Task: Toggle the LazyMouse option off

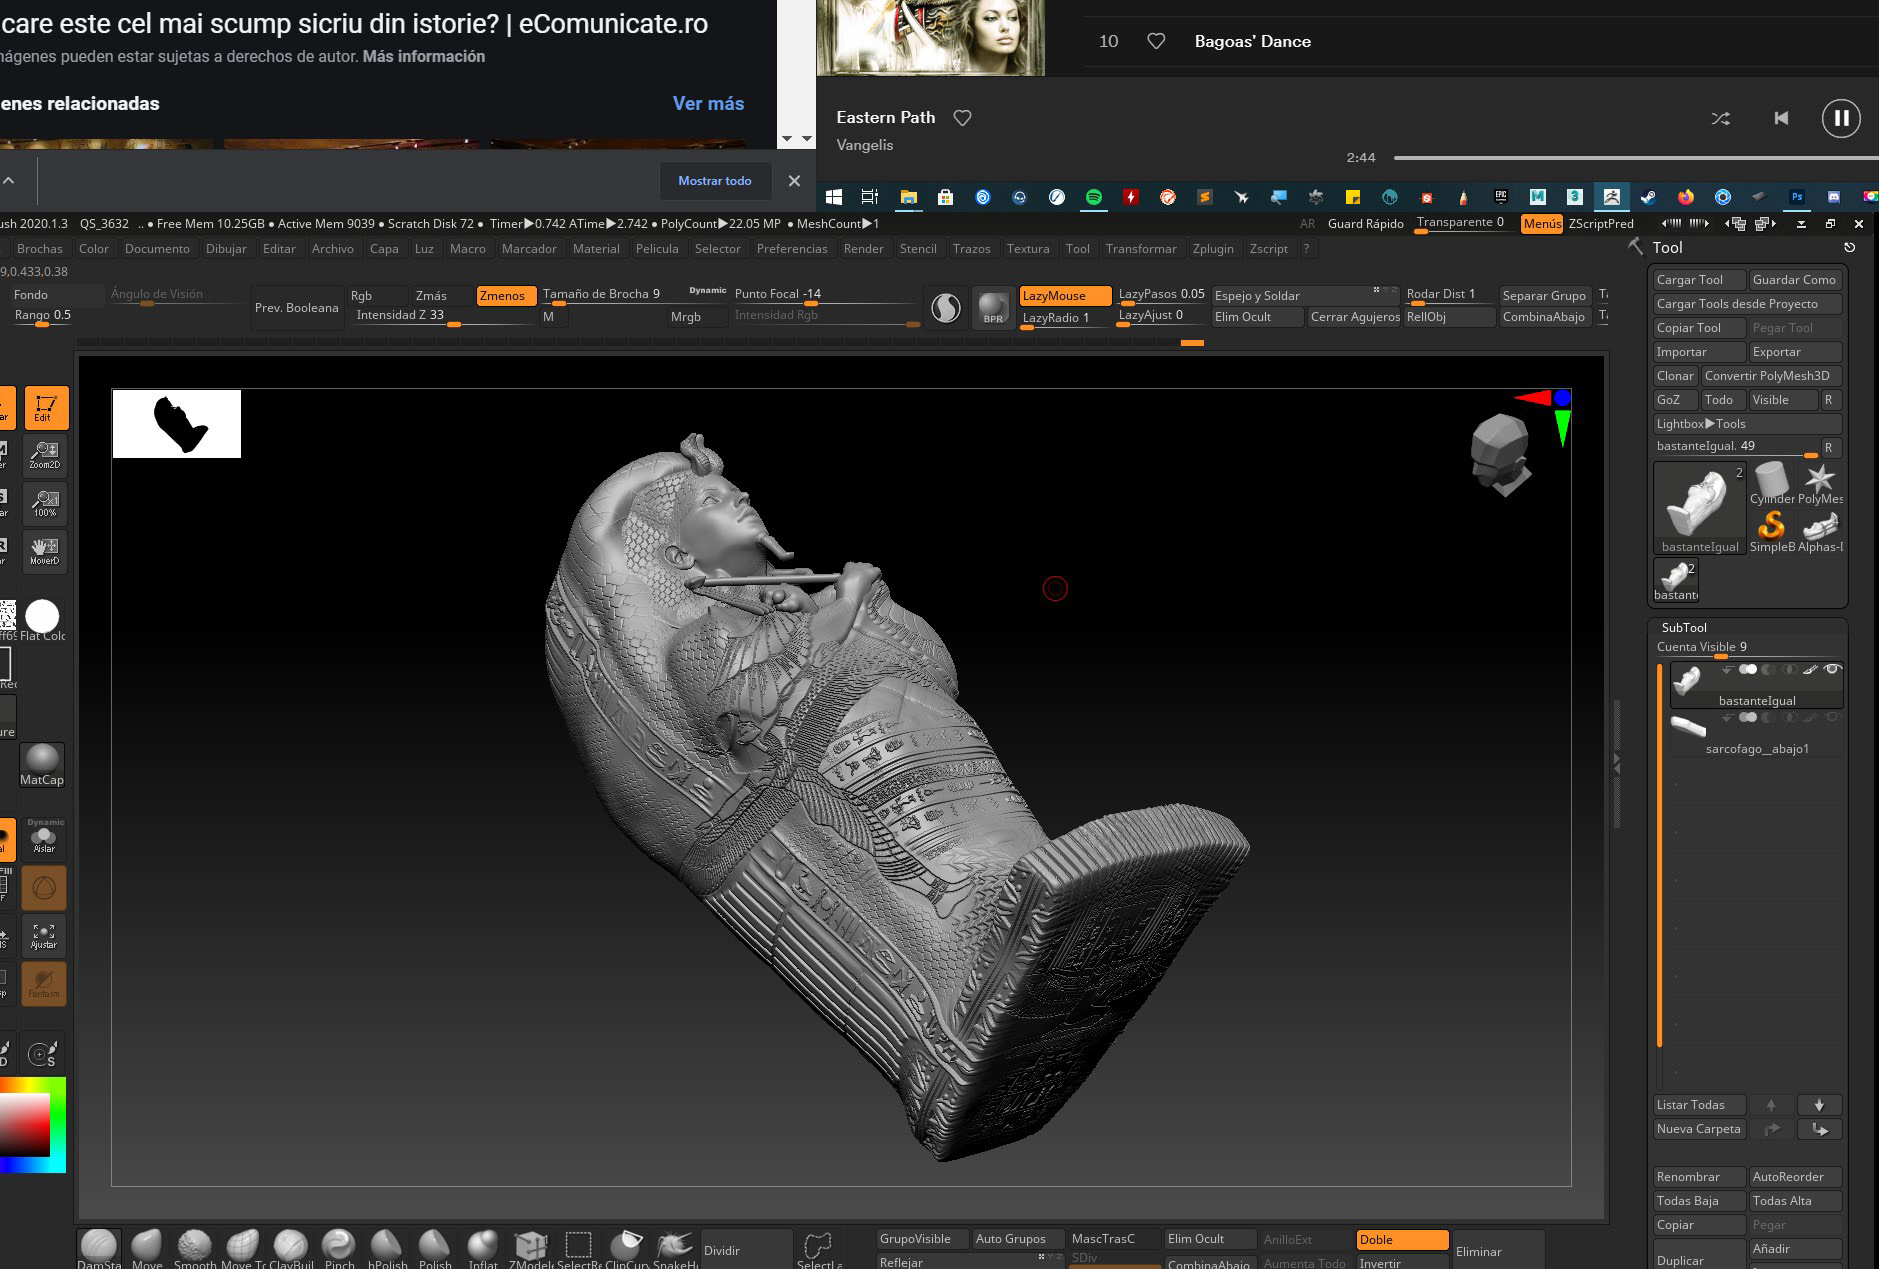Action: (x=1064, y=296)
